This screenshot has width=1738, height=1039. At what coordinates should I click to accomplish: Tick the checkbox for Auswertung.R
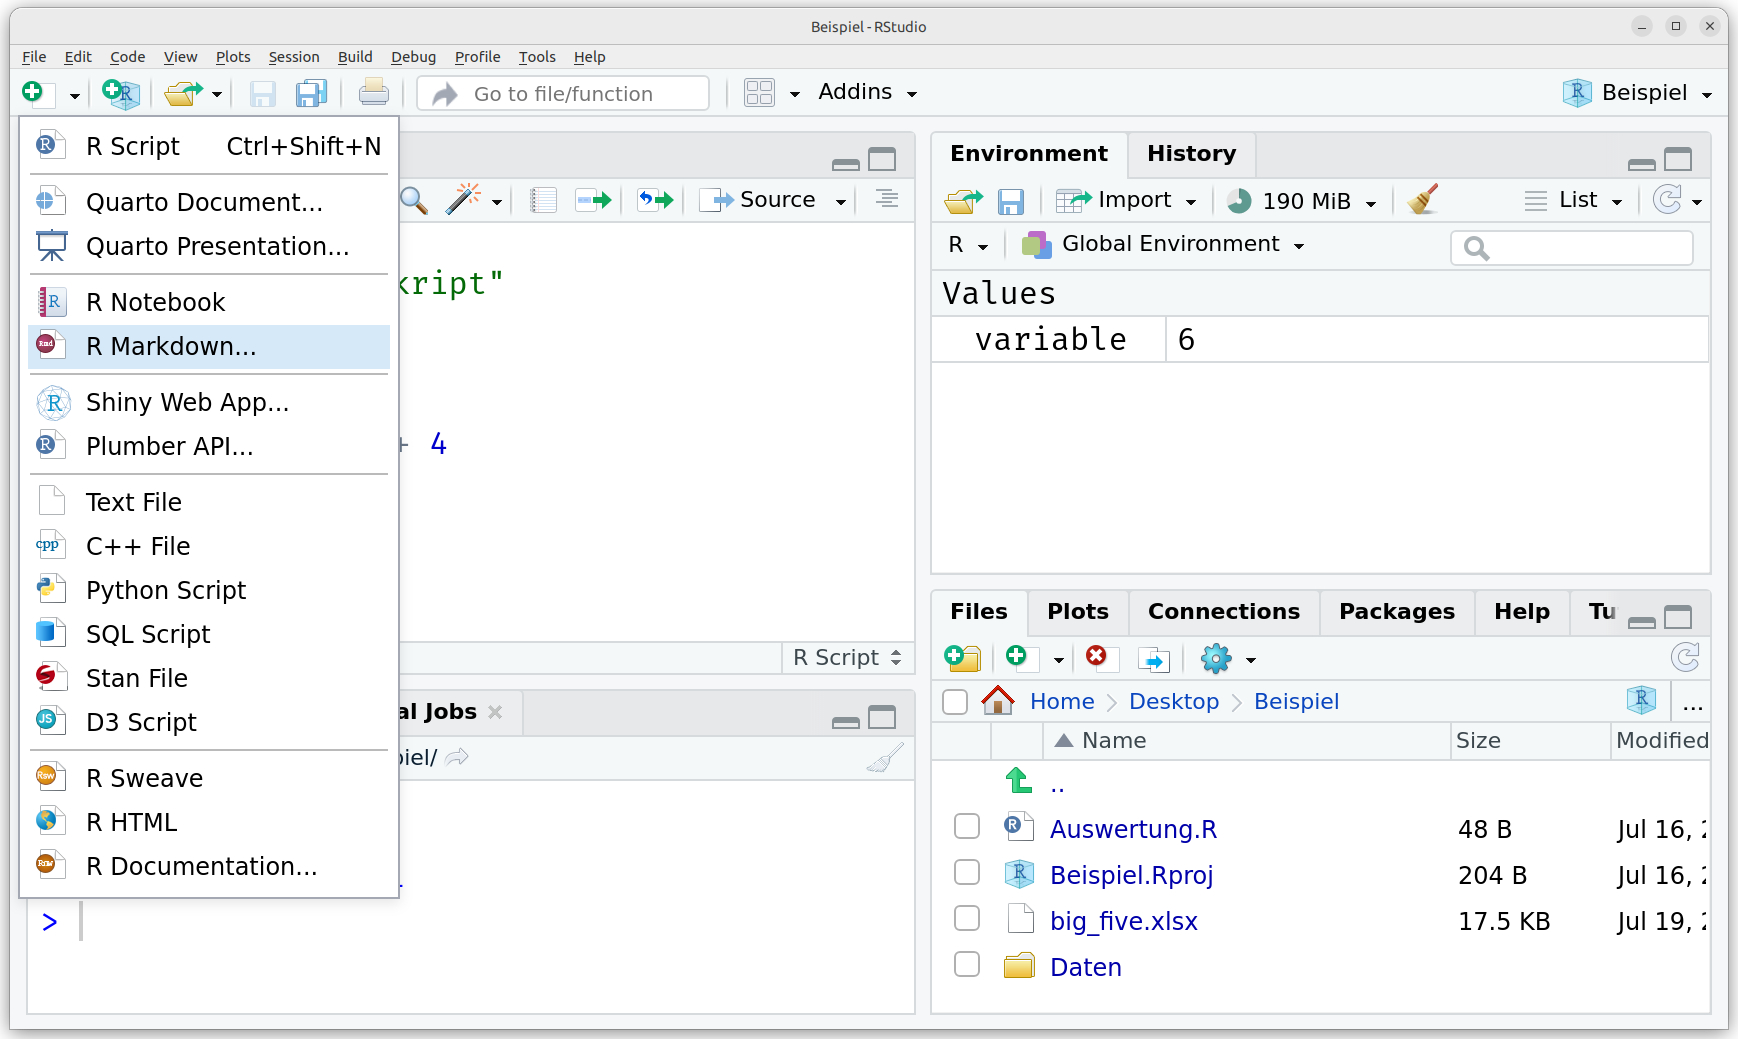pyautogui.click(x=967, y=826)
